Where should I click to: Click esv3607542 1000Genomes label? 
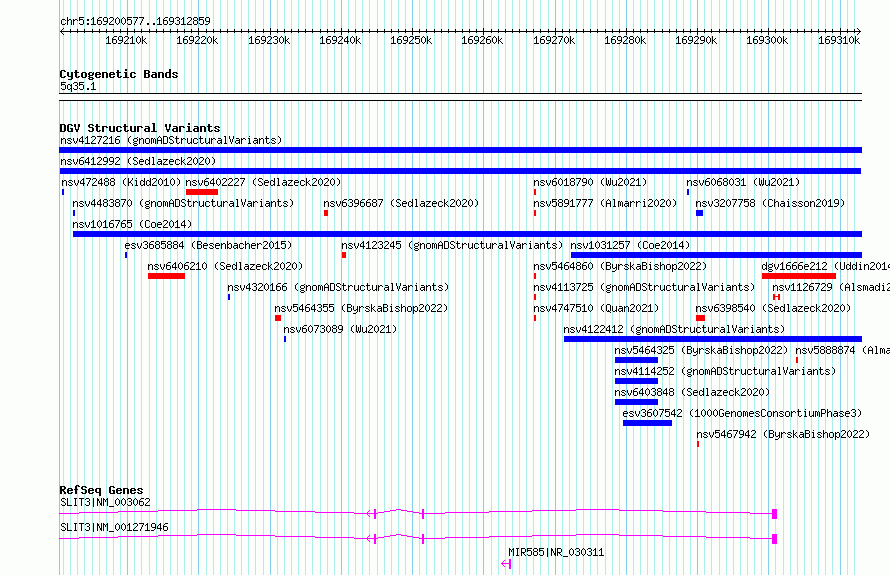(742, 413)
